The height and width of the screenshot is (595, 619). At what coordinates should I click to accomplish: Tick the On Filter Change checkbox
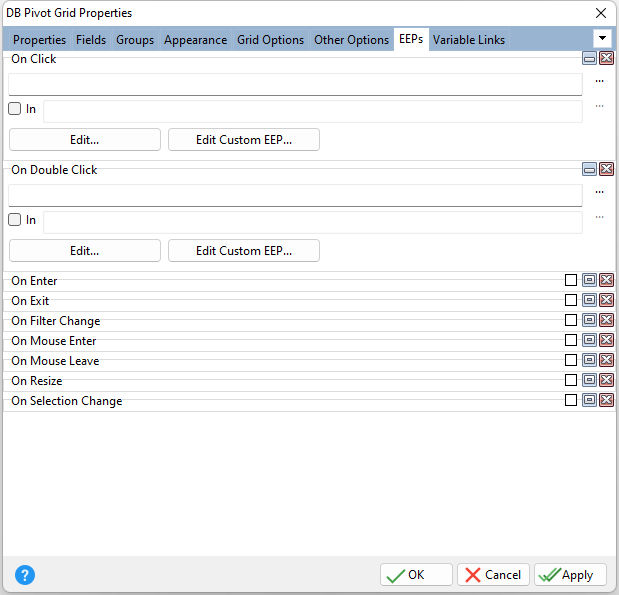pyautogui.click(x=571, y=320)
